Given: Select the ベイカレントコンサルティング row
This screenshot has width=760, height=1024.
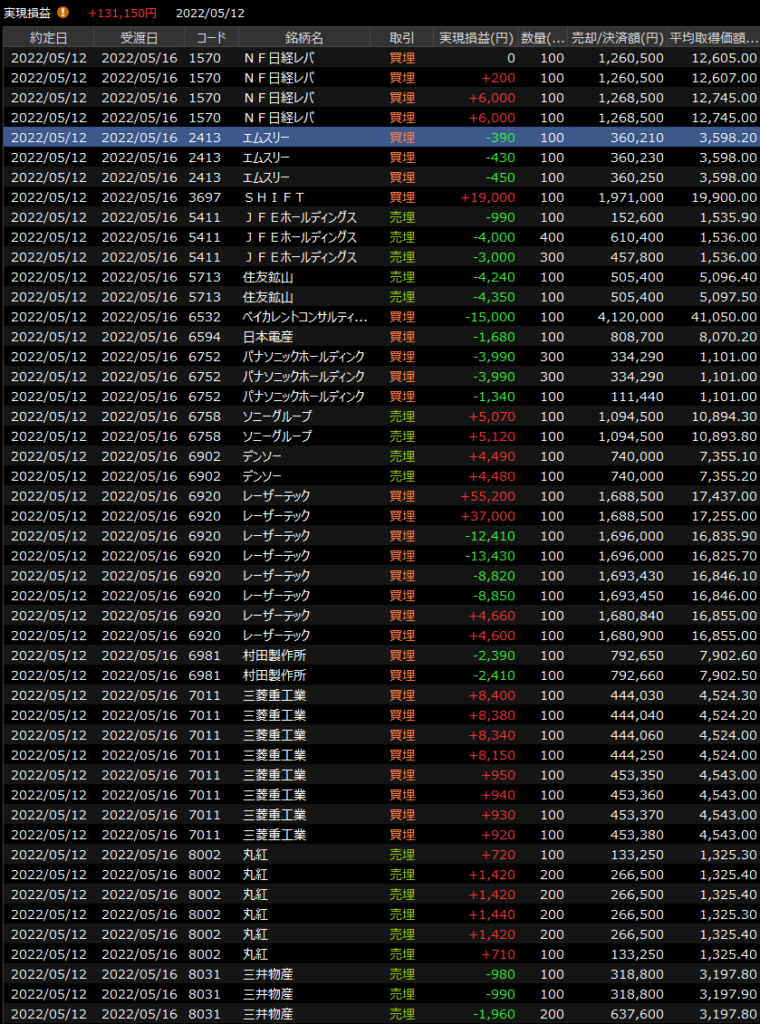Looking at the screenshot, I should 380,317.
